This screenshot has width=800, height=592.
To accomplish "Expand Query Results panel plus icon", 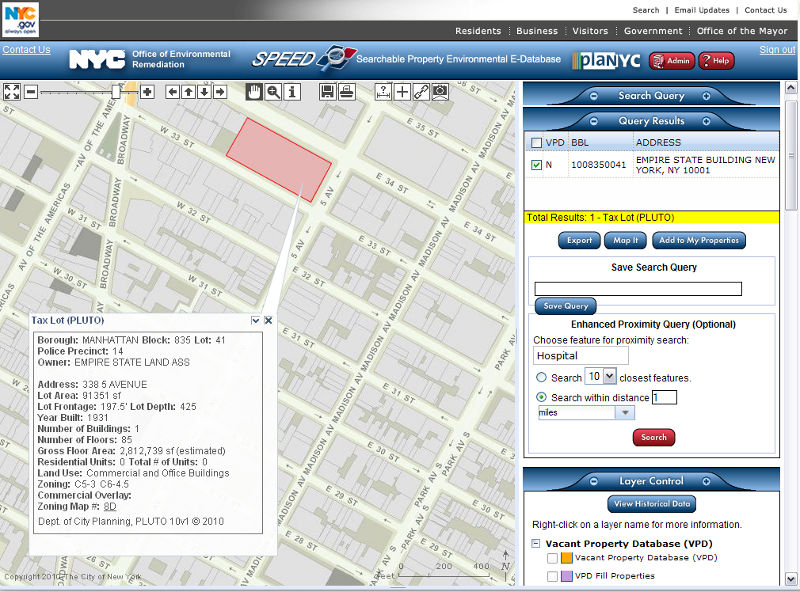I will [x=706, y=121].
